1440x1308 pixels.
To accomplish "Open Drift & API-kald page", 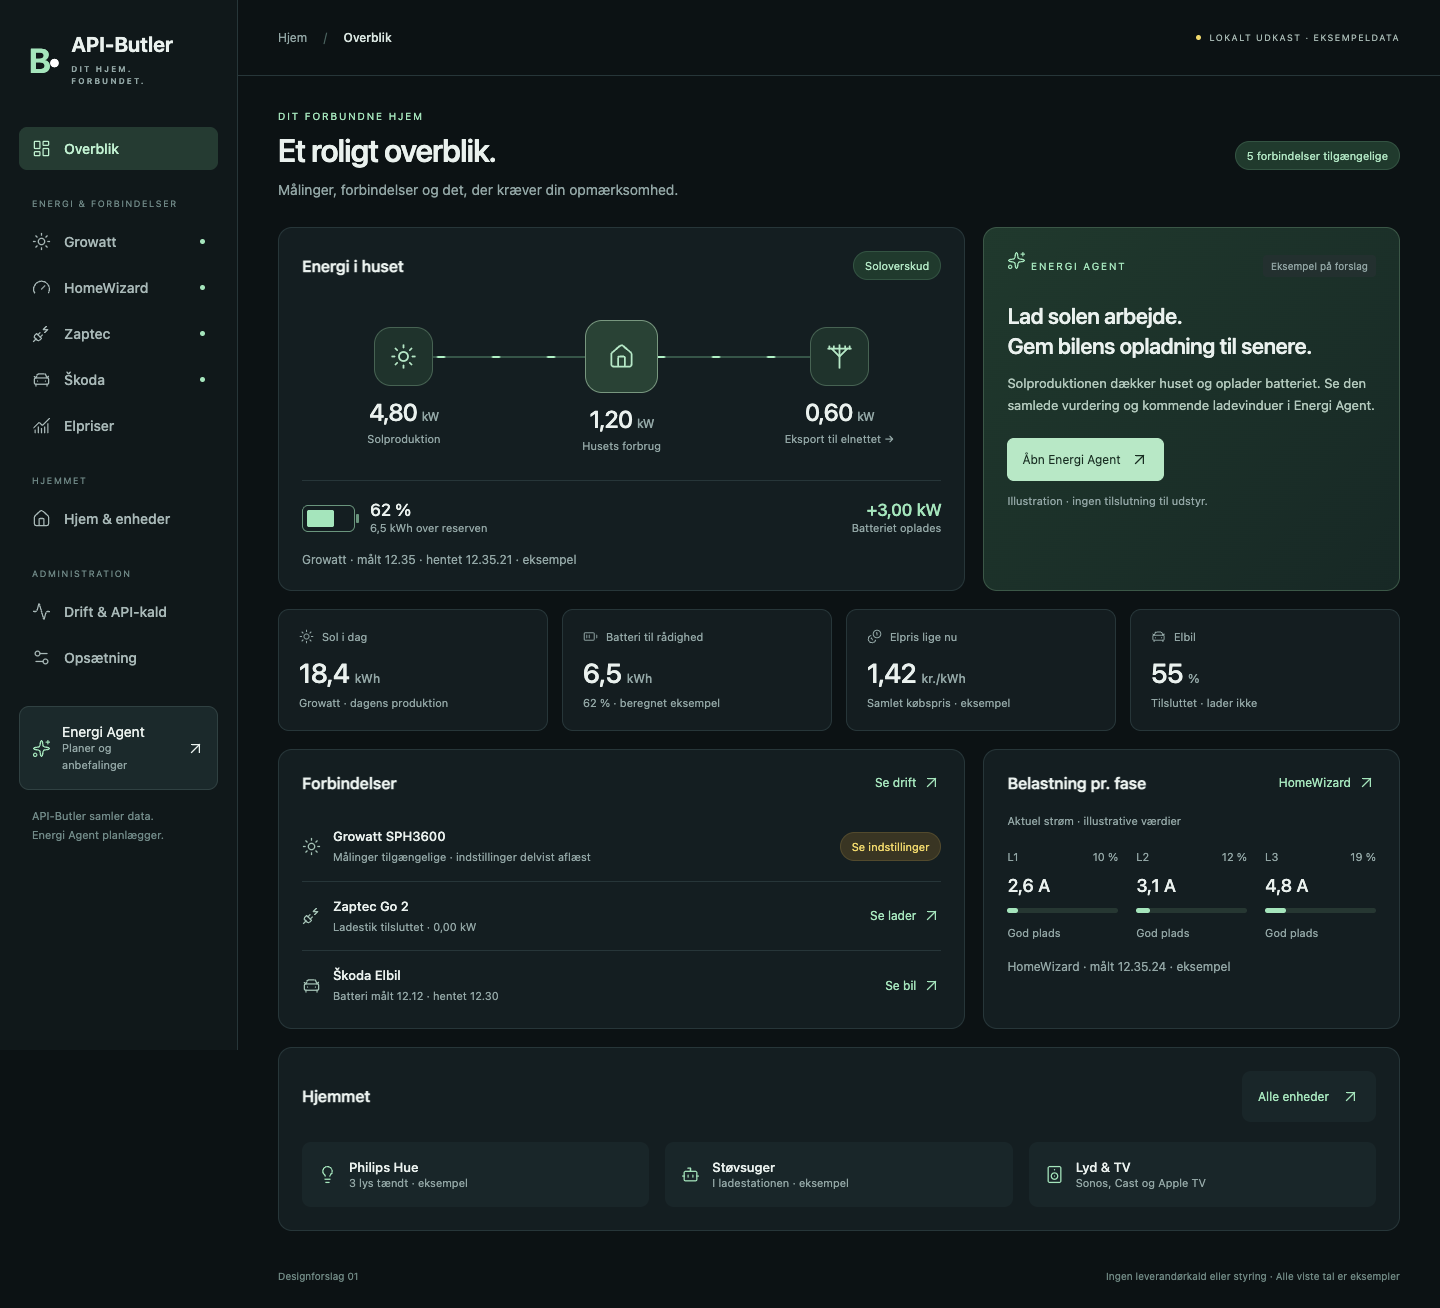I will tap(118, 612).
